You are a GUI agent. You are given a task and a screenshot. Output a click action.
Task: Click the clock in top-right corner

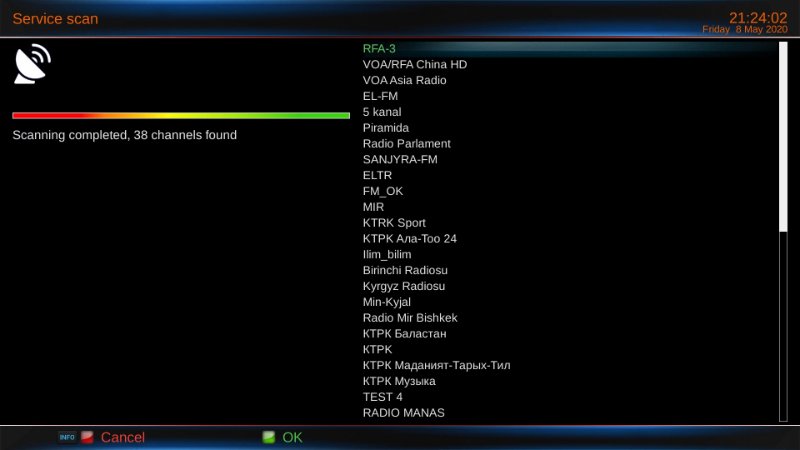coord(757,17)
